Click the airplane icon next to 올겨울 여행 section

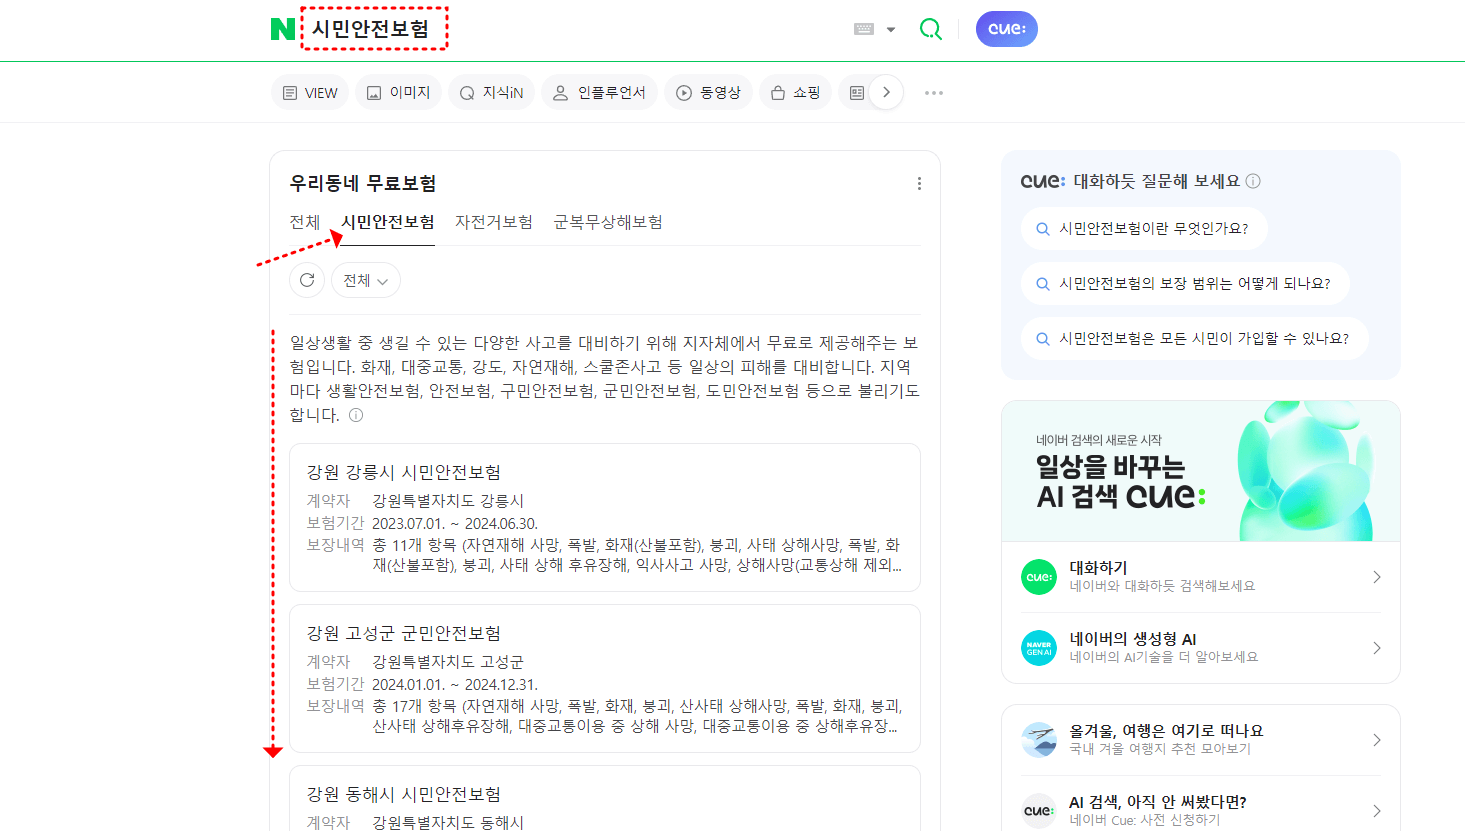(x=1040, y=738)
